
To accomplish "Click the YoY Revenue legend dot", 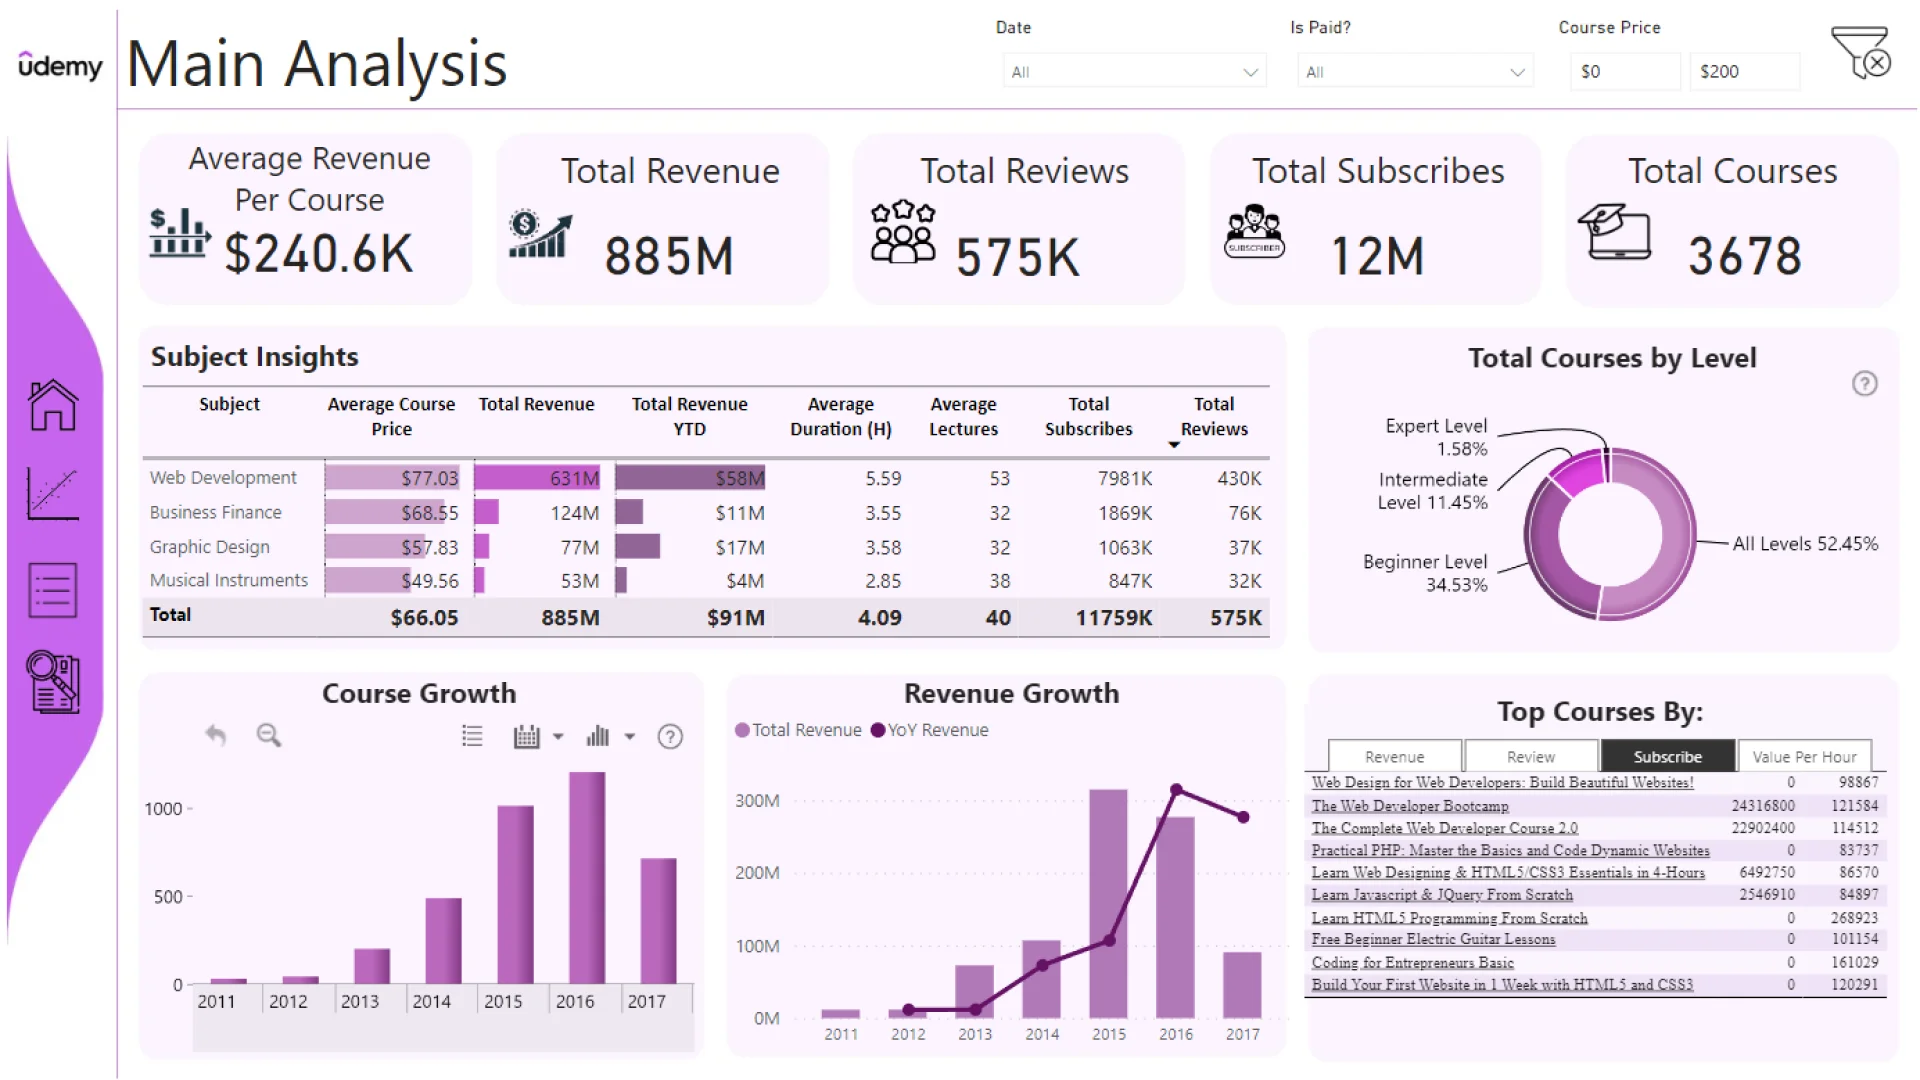I will (x=878, y=730).
